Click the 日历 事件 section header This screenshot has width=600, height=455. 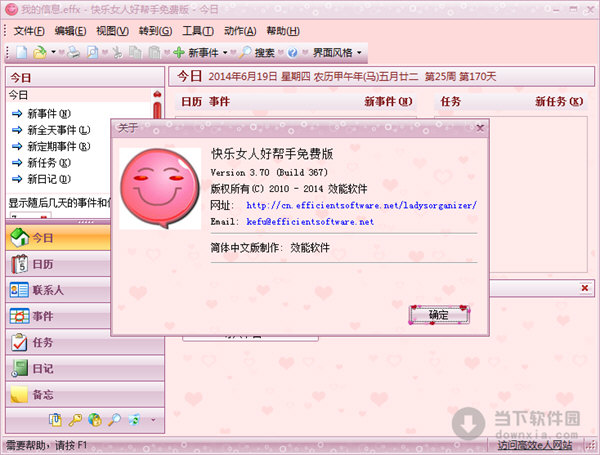(205, 101)
